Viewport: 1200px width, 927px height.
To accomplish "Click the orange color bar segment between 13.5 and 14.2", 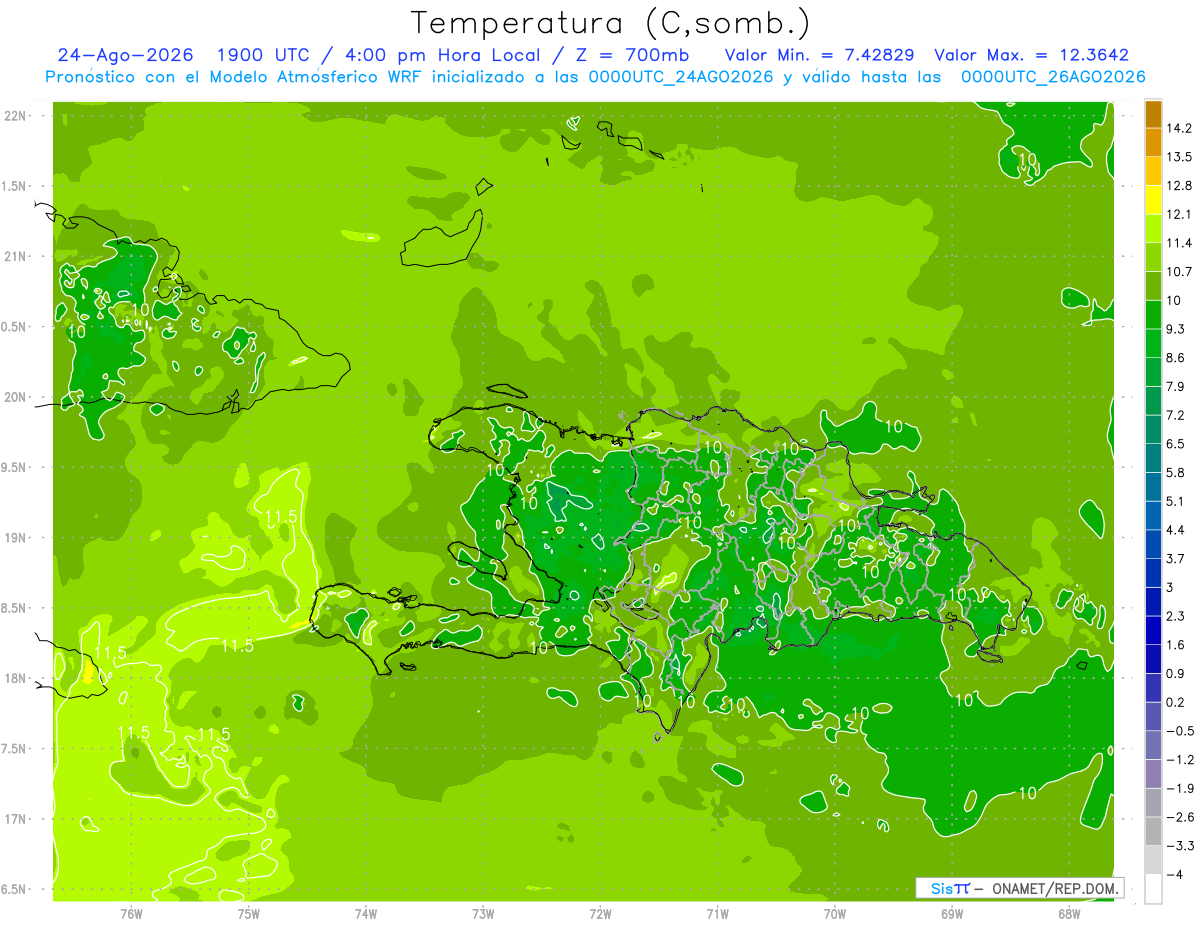I will coord(1153,142).
